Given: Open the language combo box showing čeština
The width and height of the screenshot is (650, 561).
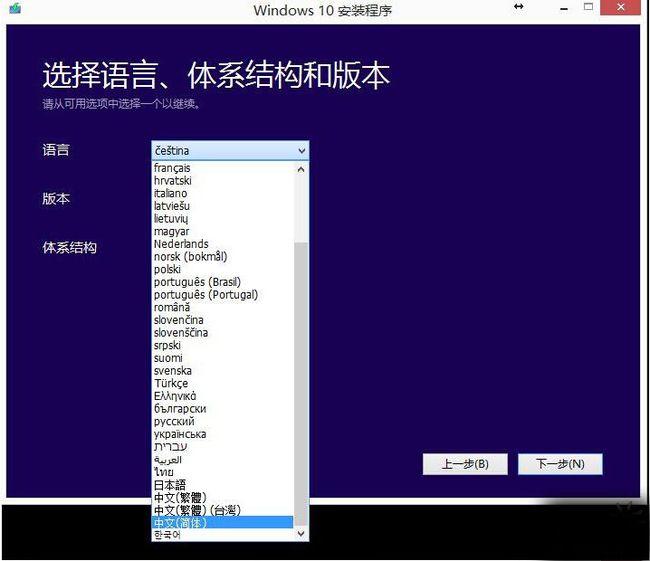Looking at the screenshot, I should click(x=230, y=151).
